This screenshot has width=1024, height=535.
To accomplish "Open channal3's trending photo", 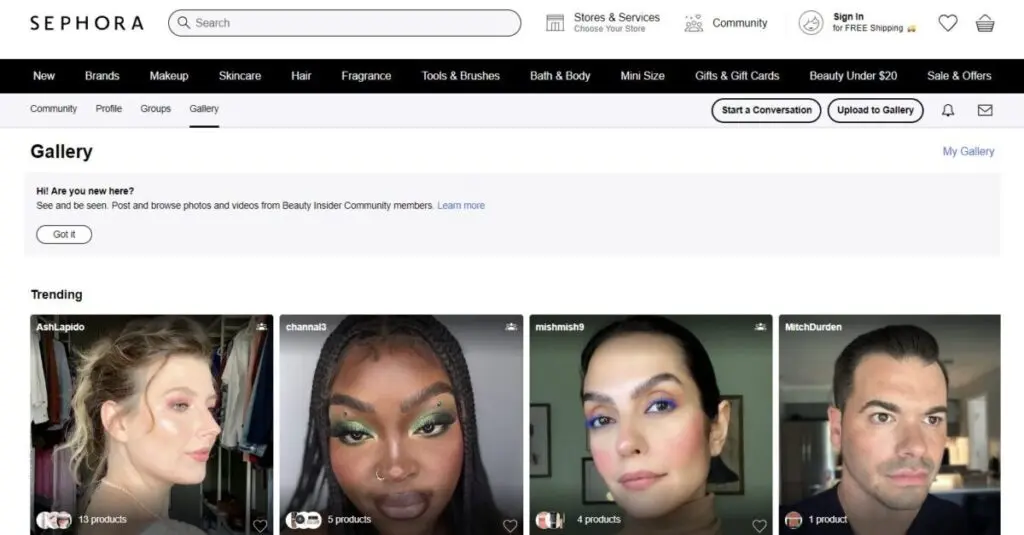I will coord(401,425).
